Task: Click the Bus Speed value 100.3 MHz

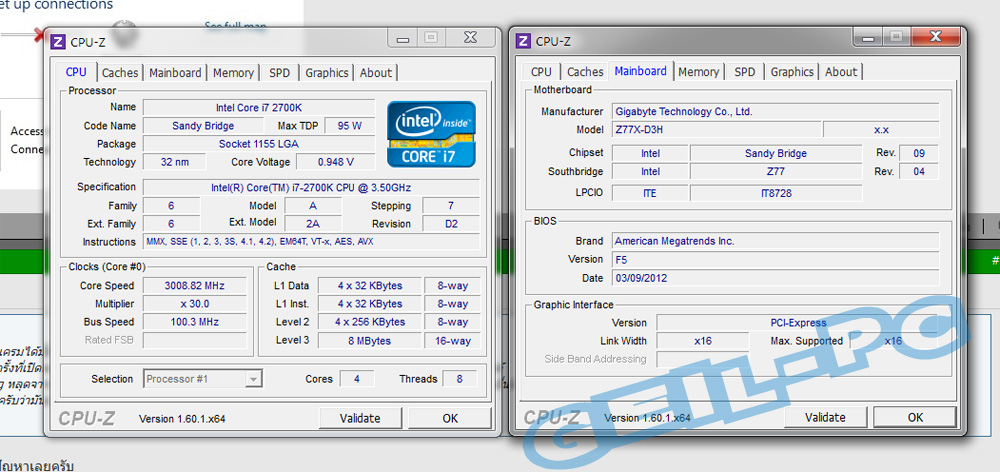Action: point(195,322)
